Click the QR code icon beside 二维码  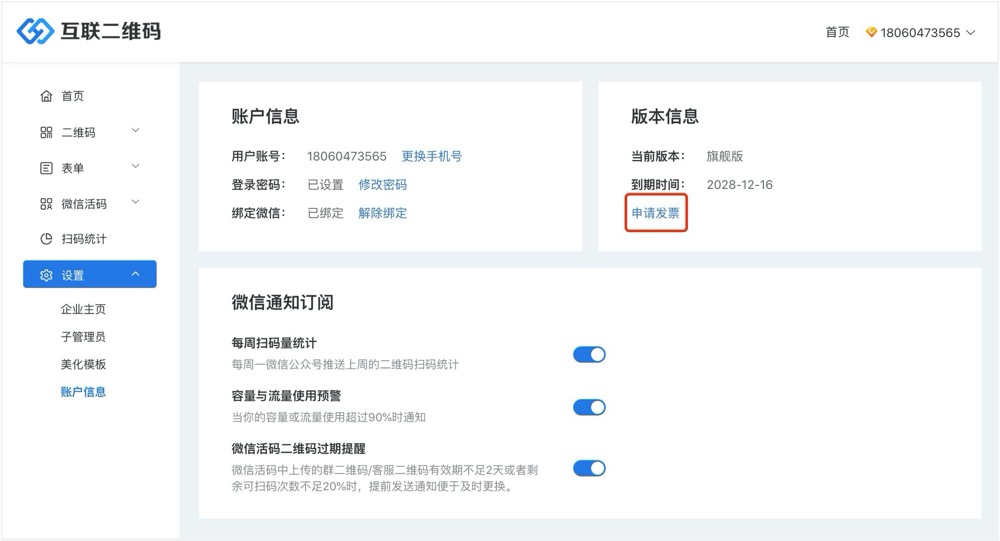(46, 133)
